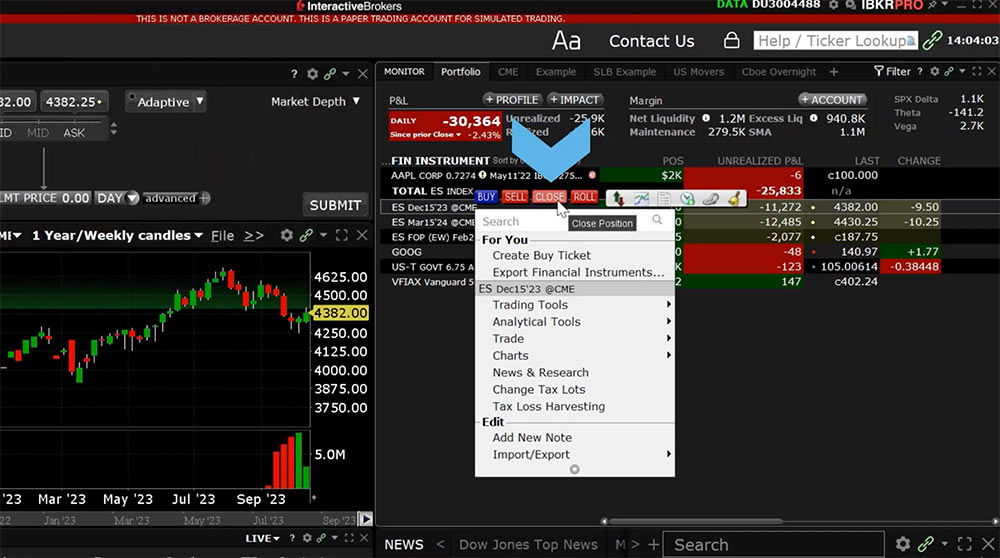The width and height of the screenshot is (1000, 558).
Task: Click the info icon next to Excess Liq
Action: point(814,118)
